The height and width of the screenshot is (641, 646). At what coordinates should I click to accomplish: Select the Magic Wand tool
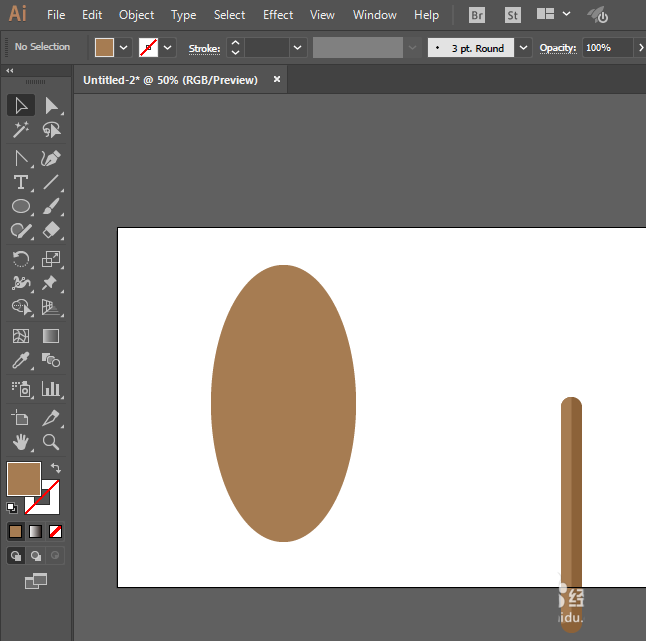coord(20,131)
